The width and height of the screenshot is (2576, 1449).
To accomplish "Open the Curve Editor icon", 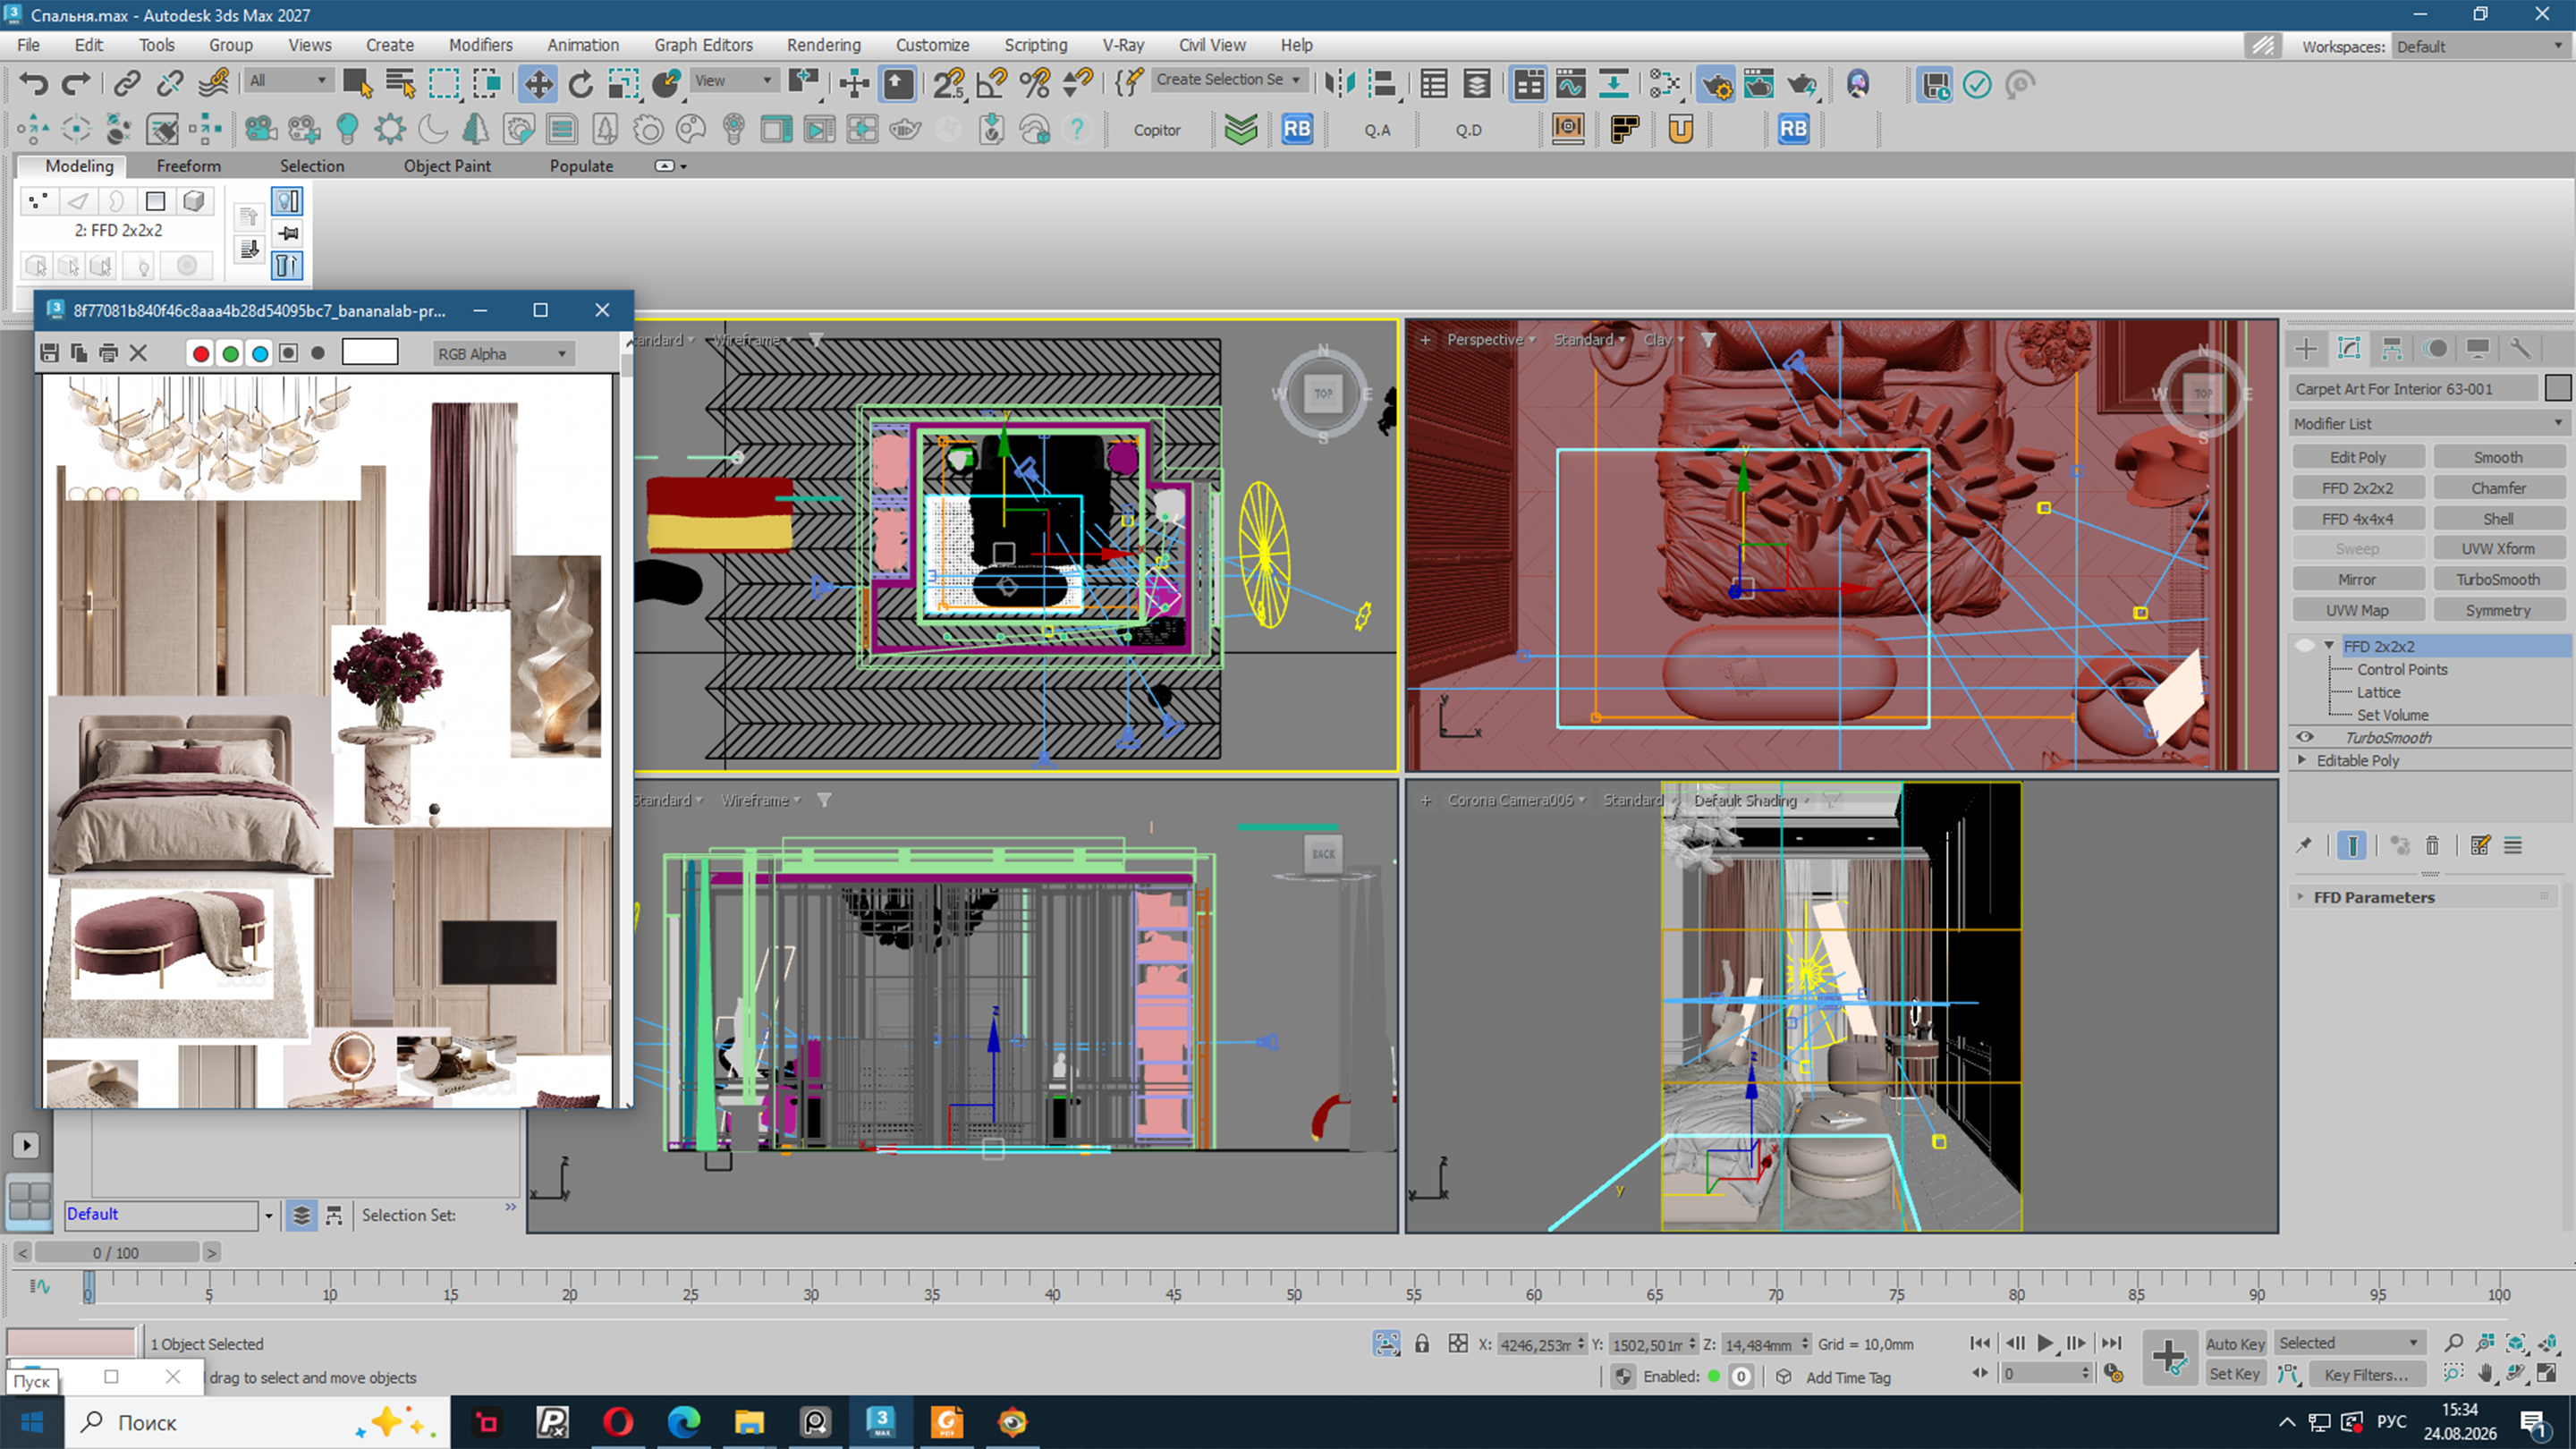I will [1571, 84].
